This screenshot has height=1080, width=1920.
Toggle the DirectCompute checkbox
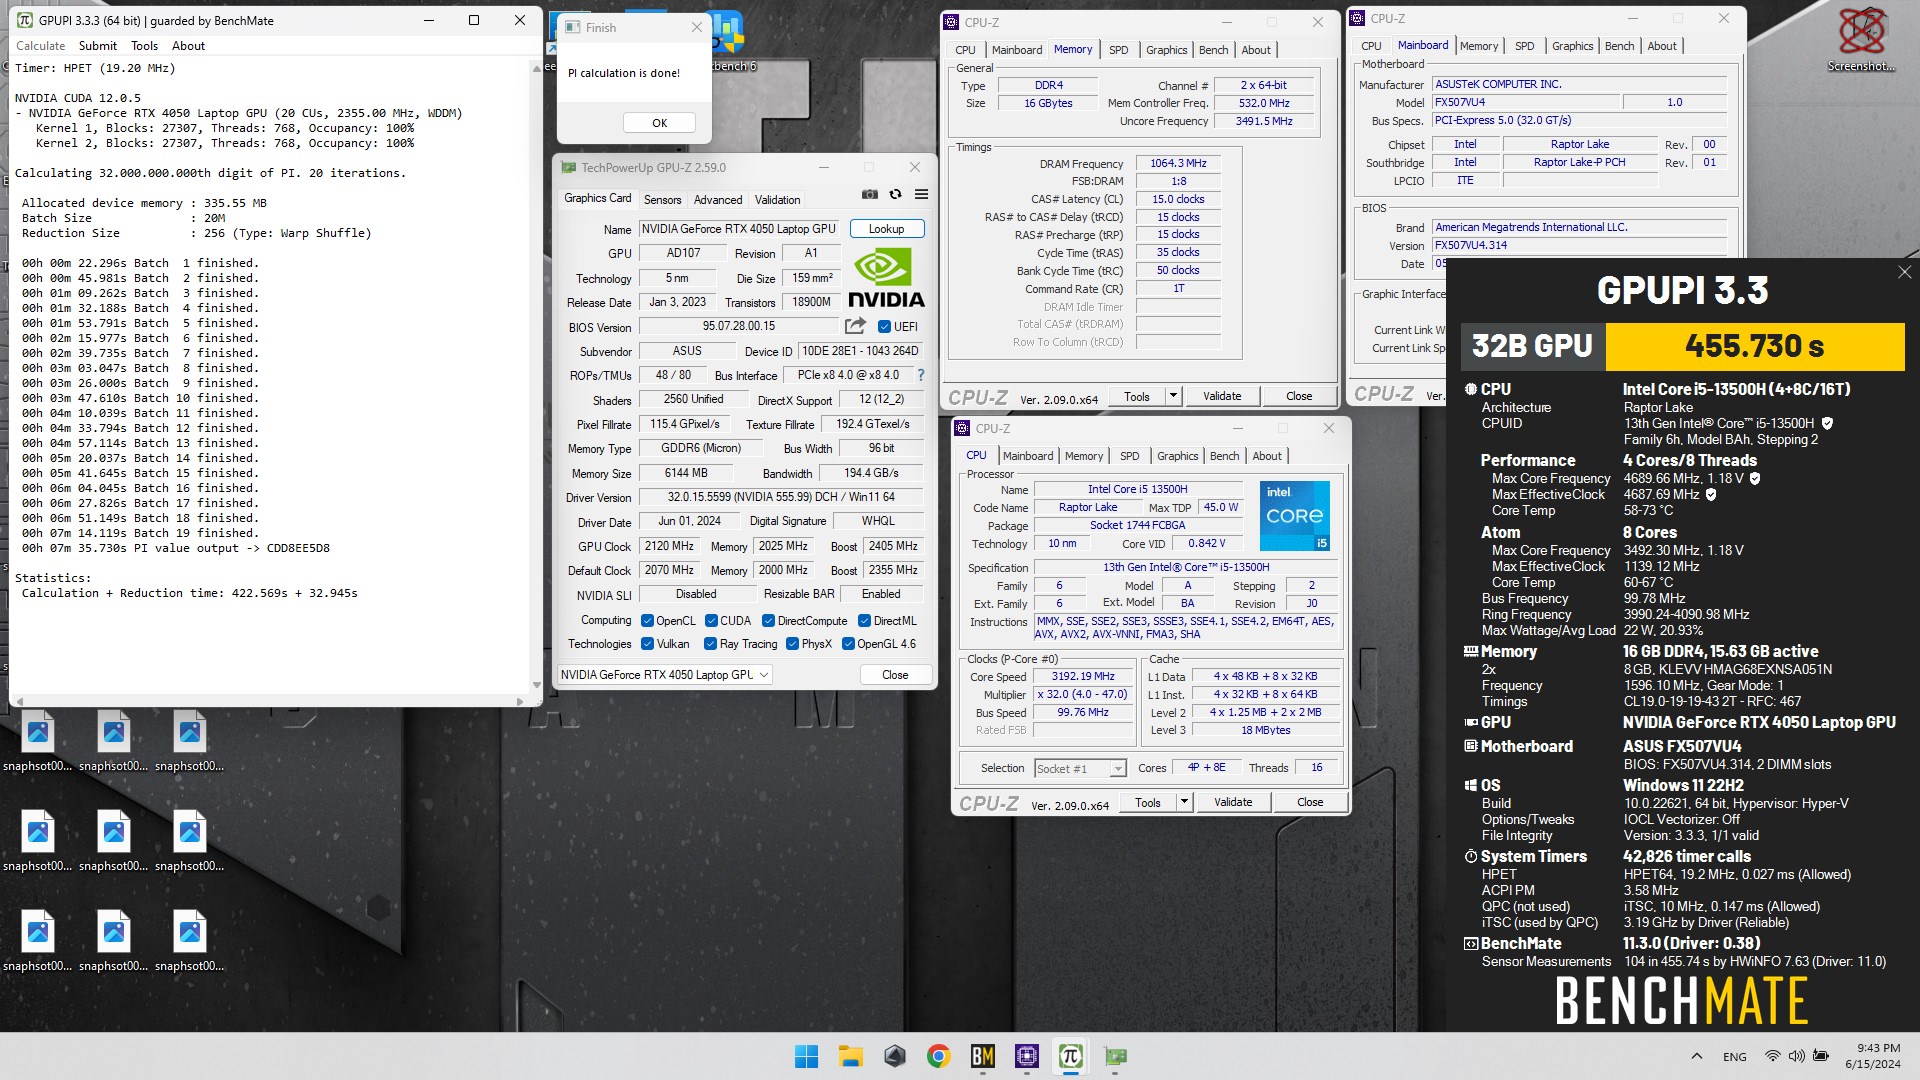pos(768,621)
